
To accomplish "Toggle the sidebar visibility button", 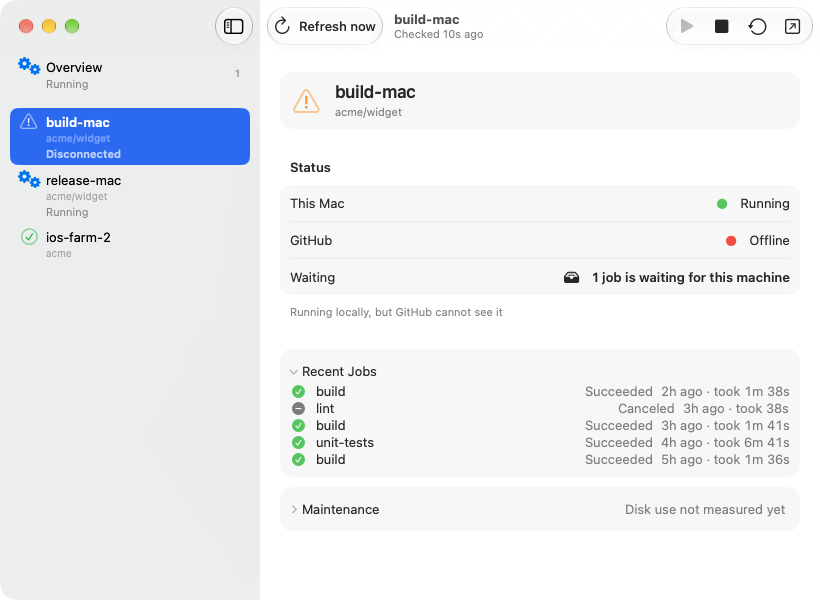I will tap(233, 26).
